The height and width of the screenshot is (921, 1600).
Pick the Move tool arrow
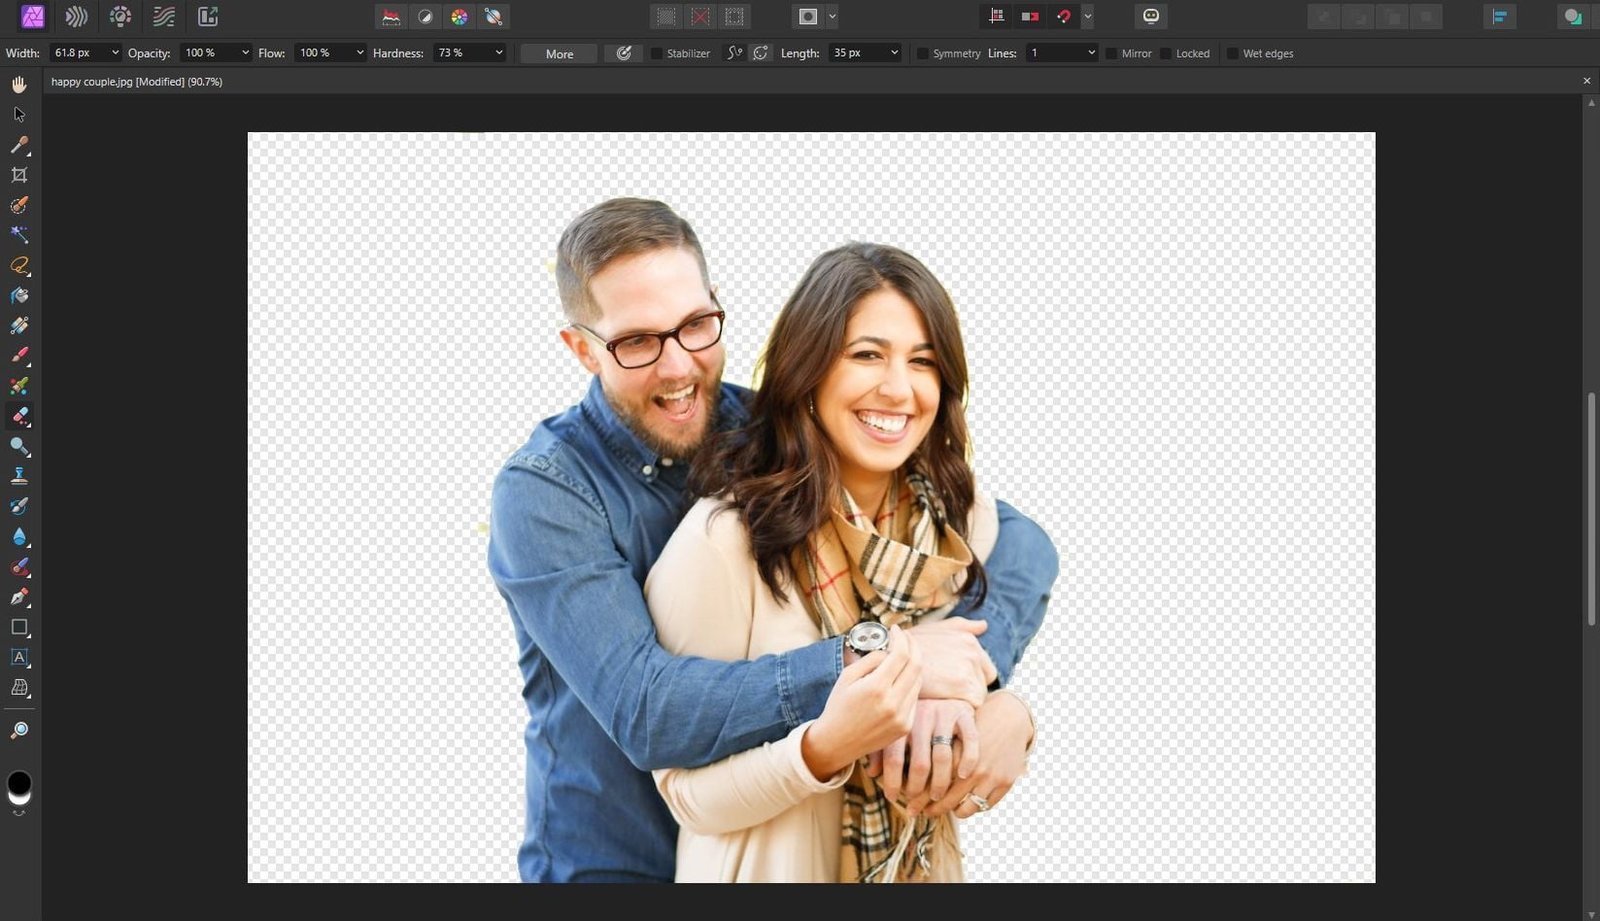click(x=19, y=115)
